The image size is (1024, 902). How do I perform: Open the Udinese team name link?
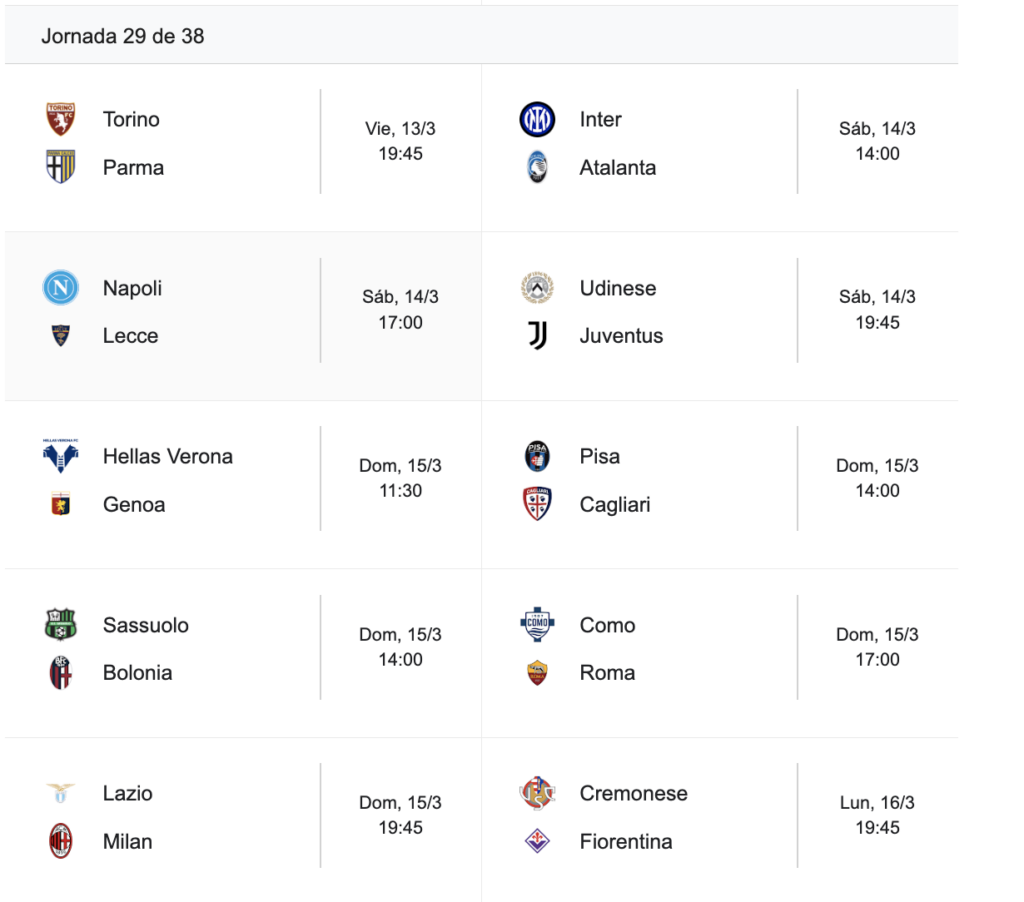[618, 288]
